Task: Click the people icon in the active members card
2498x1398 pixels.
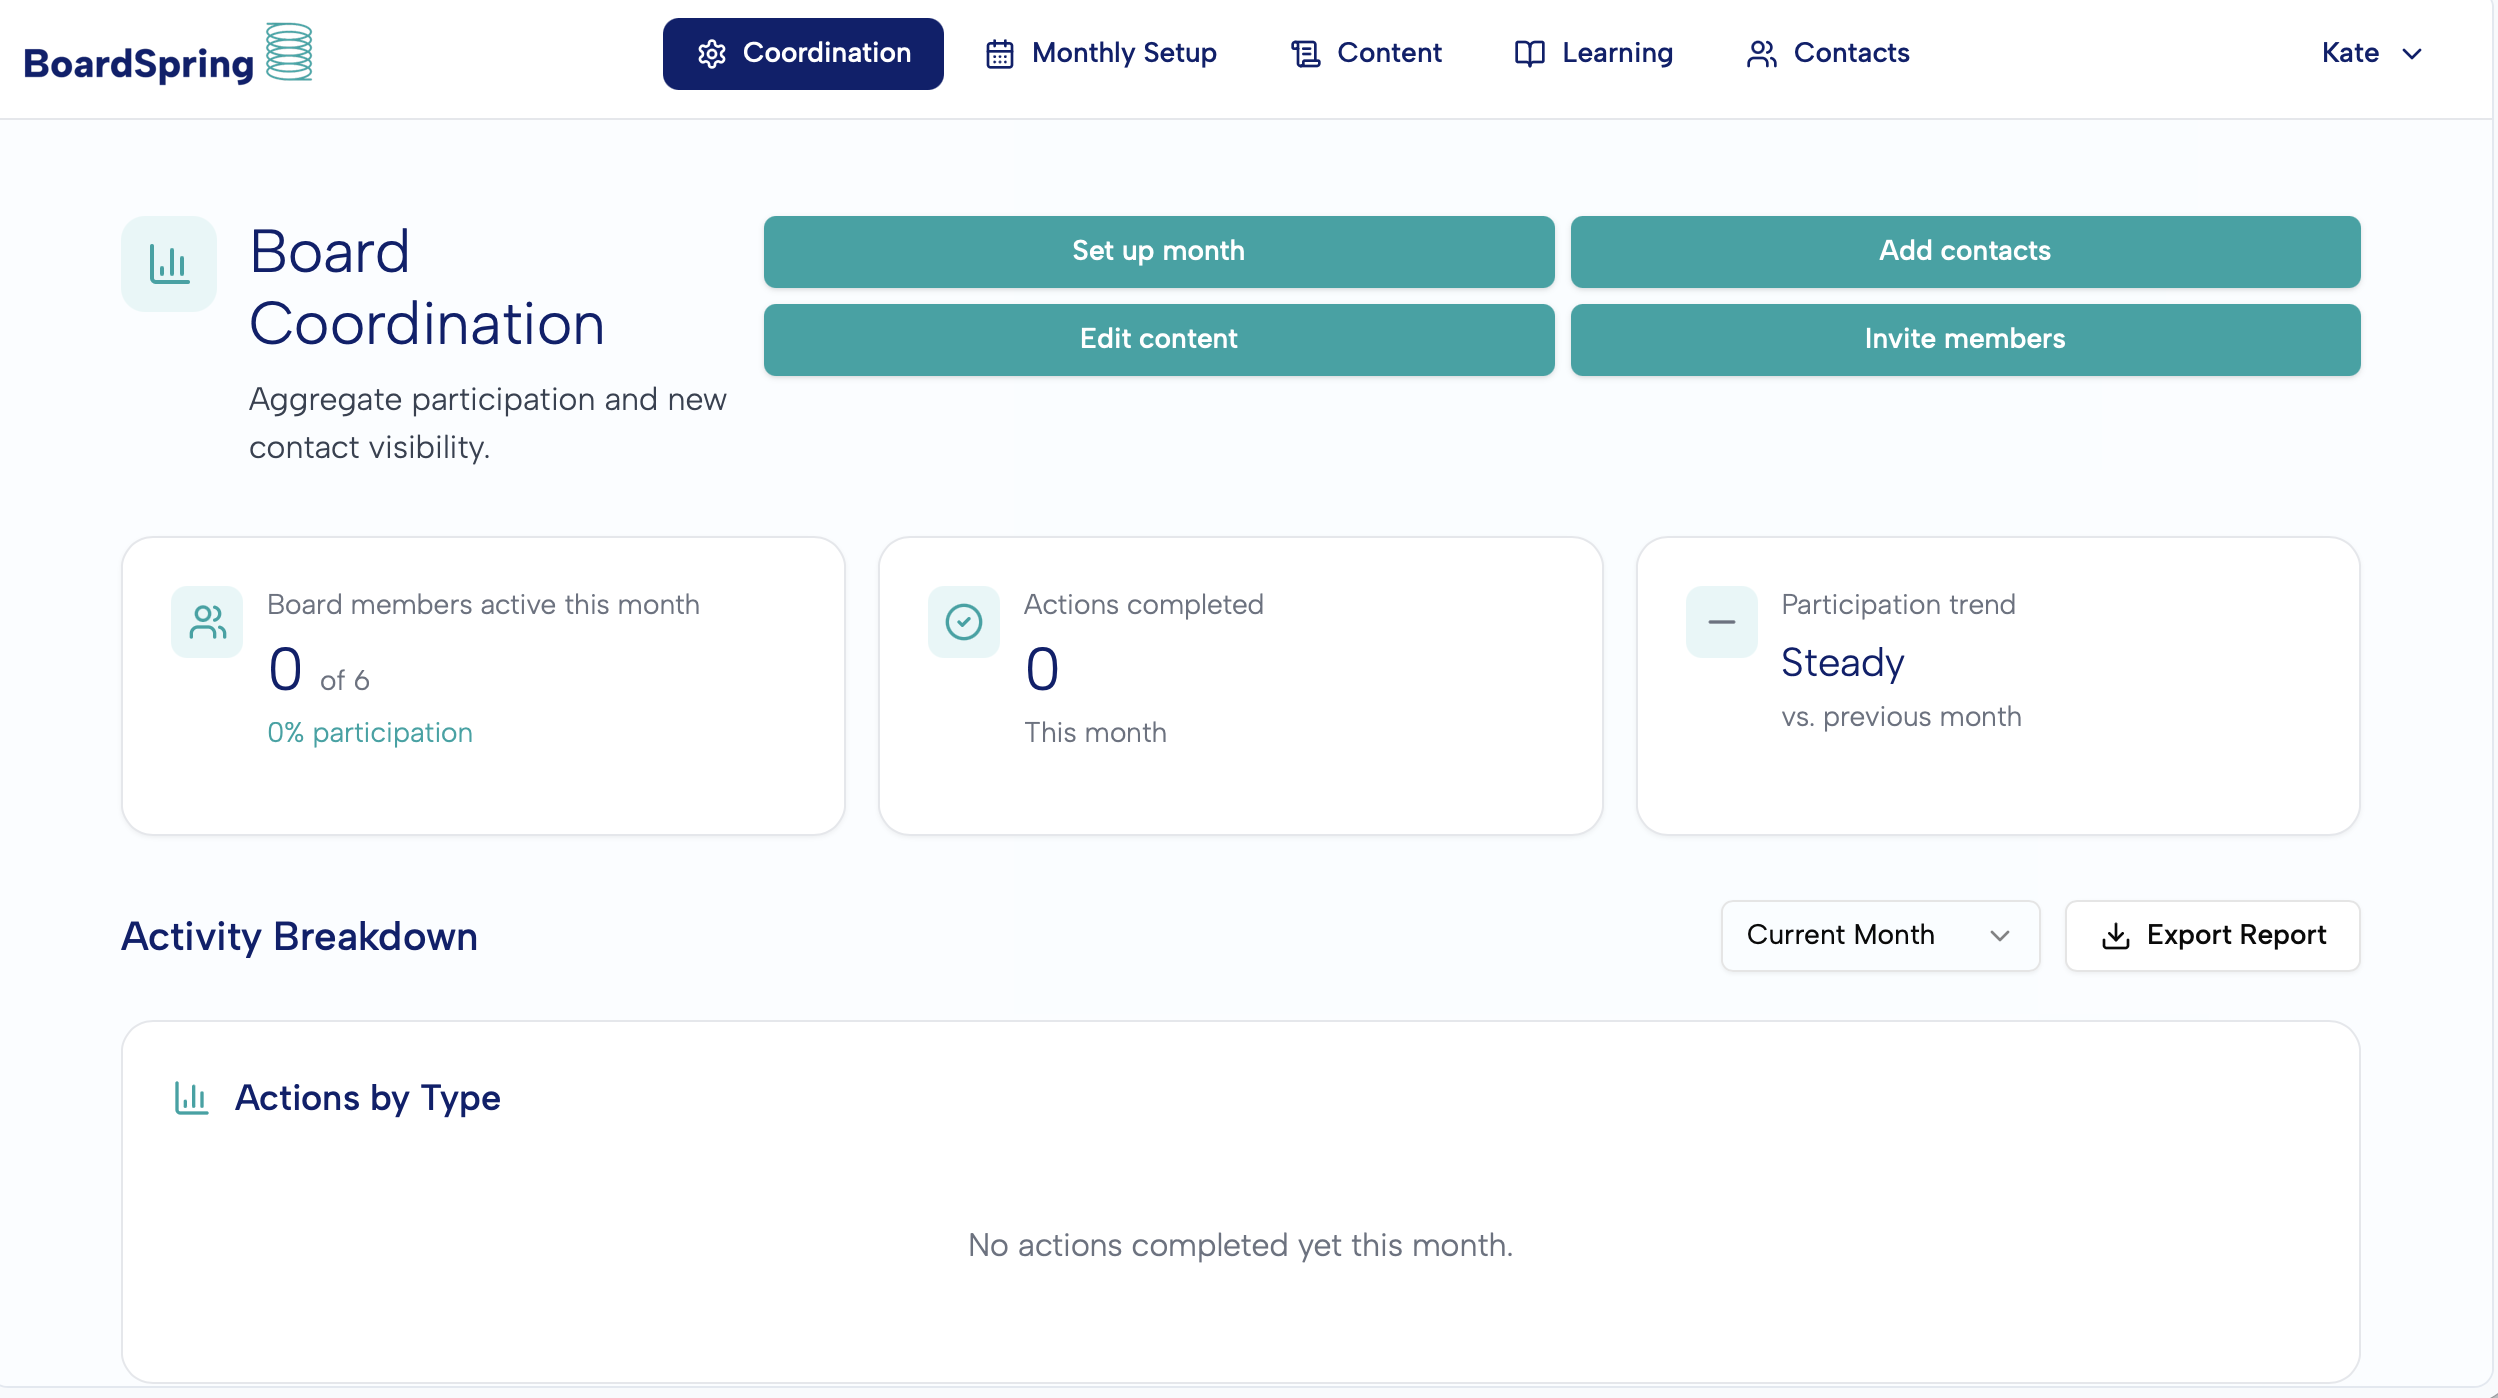Action: click(207, 622)
